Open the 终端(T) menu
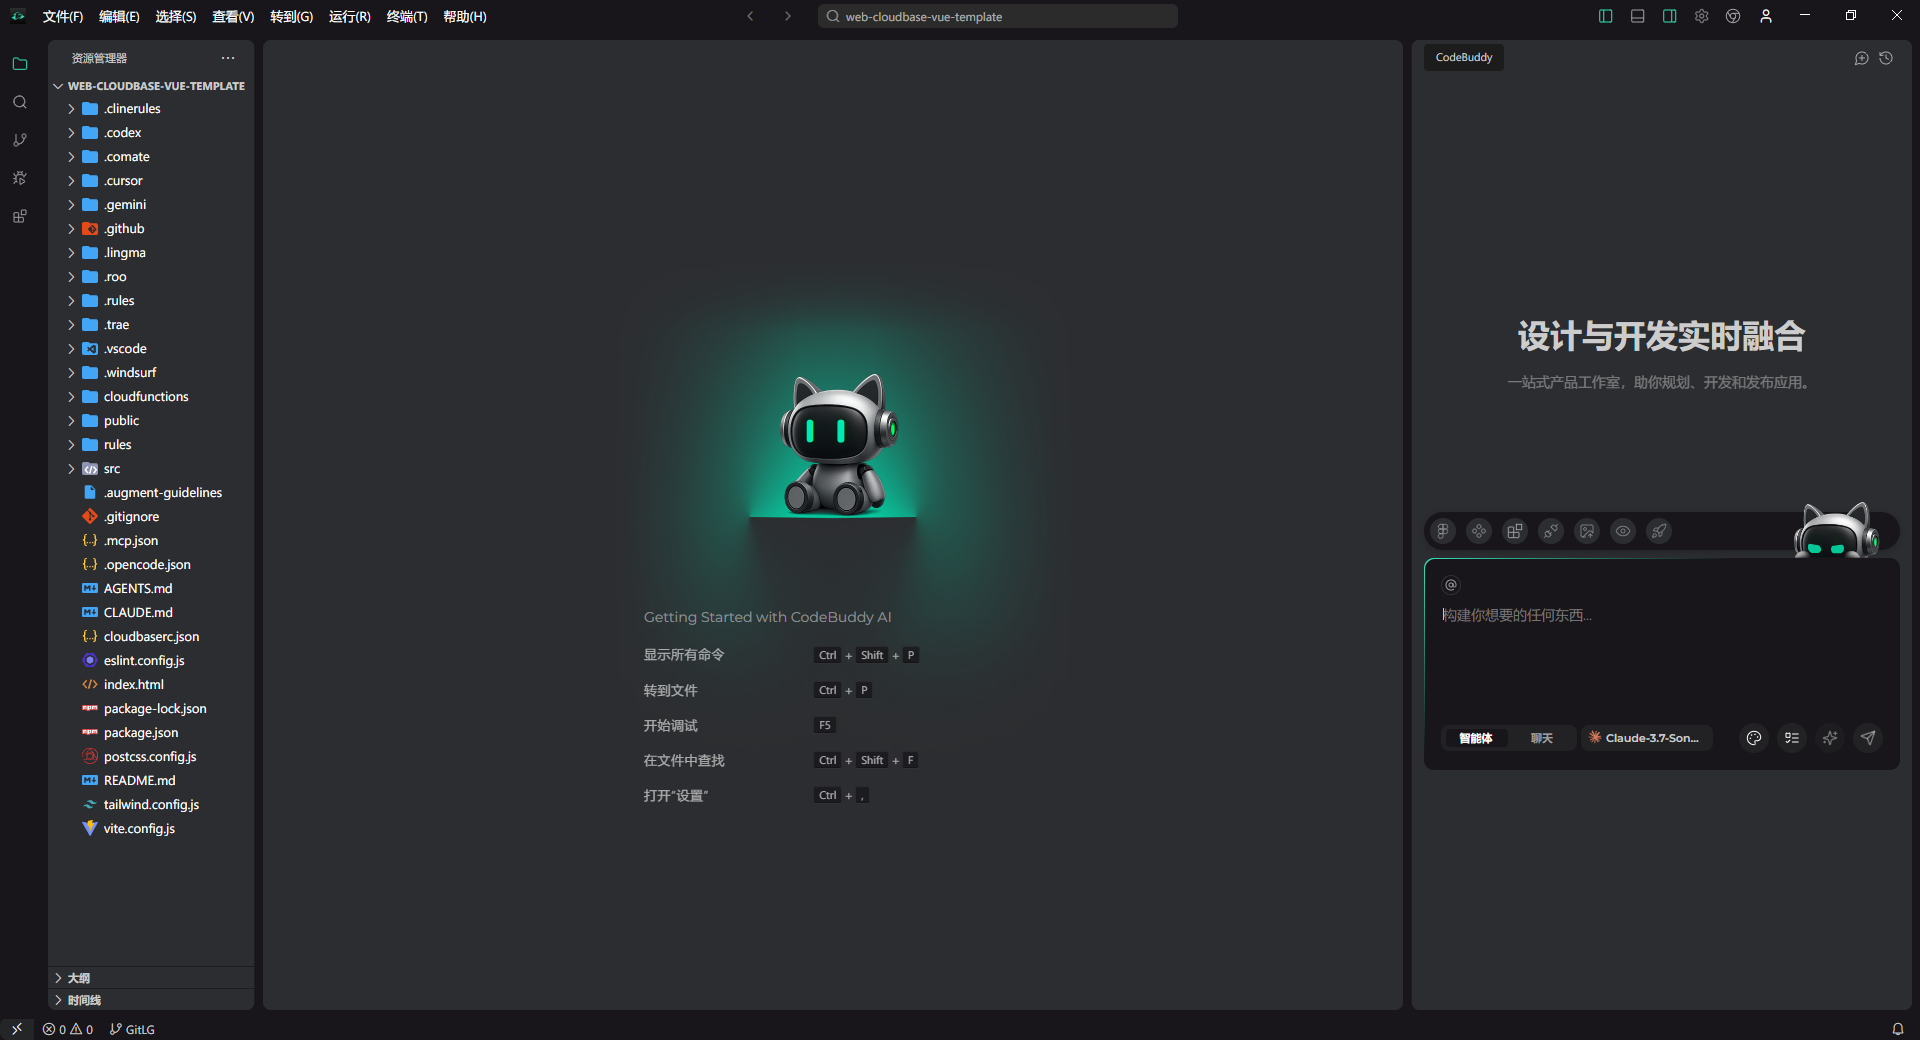1920x1040 pixels. click(x=407, y=16)
